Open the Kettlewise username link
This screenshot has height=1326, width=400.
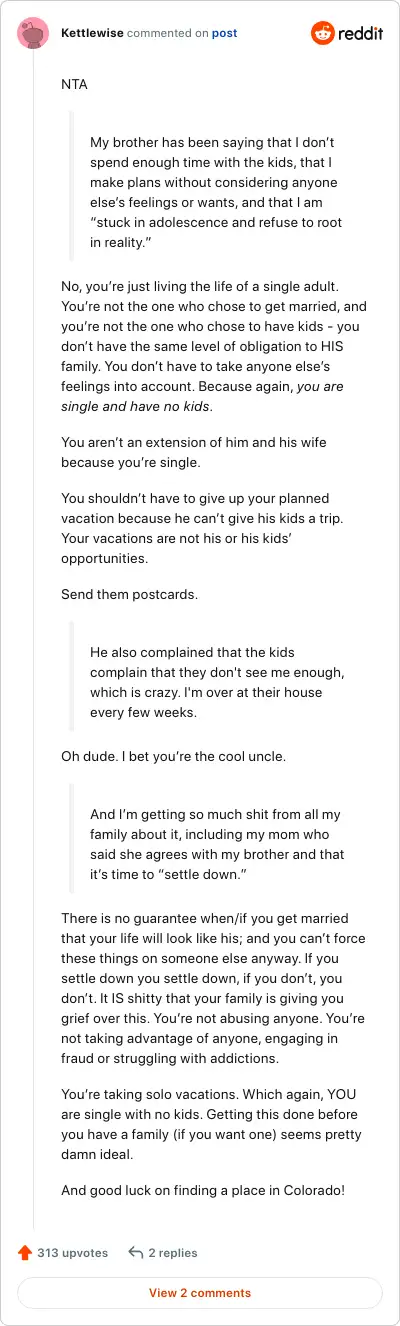(93, 33)
